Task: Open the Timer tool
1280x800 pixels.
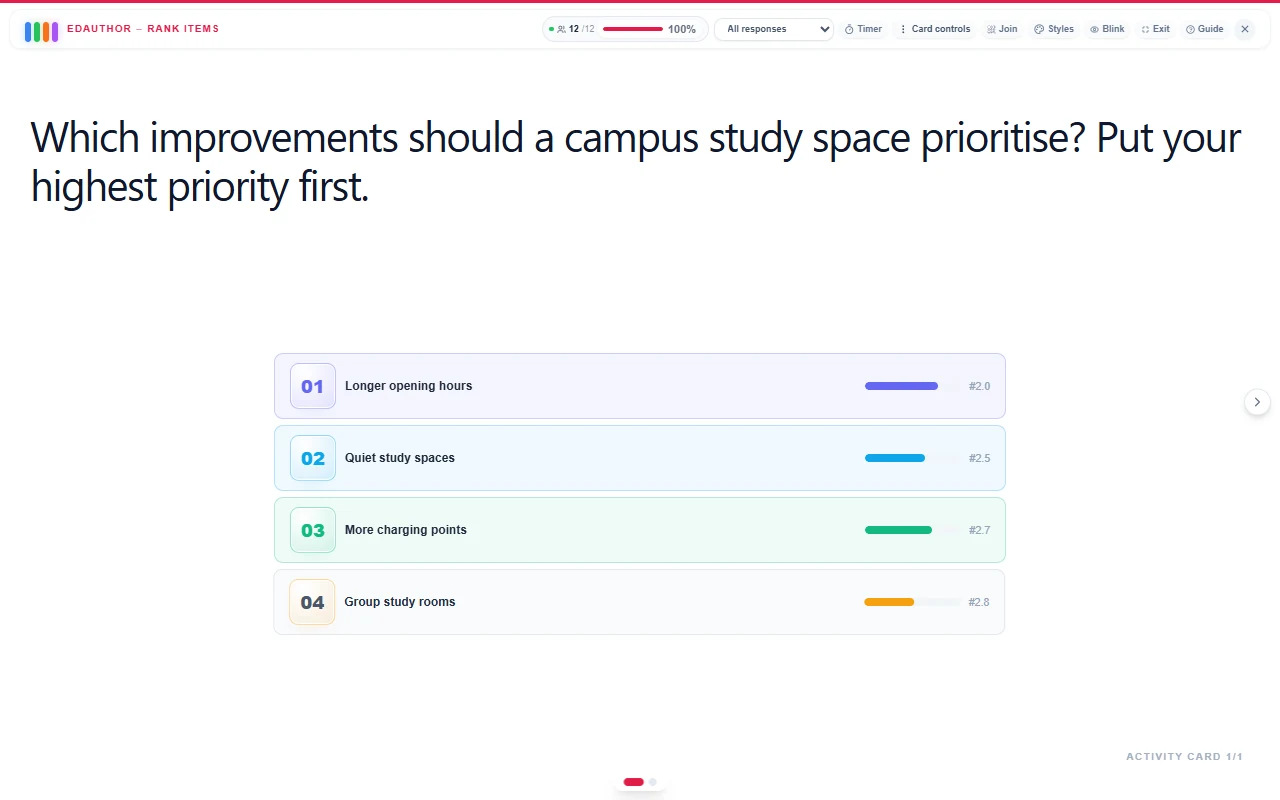Action: 863,29
